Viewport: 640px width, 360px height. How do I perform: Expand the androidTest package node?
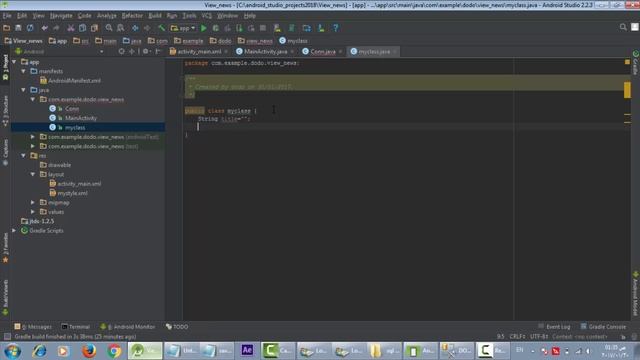click(x=33, y=137)
